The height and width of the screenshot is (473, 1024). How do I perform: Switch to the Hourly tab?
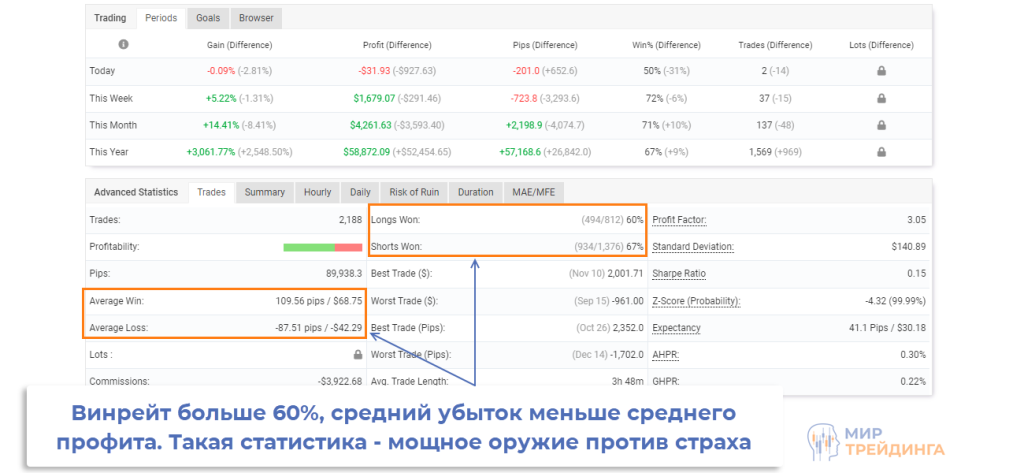click(x=317, y=192)
